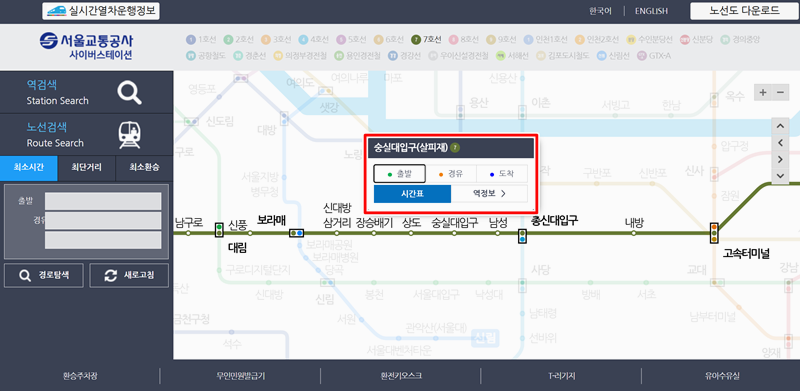Toggle the 6호선 line filter

[389, 39]
